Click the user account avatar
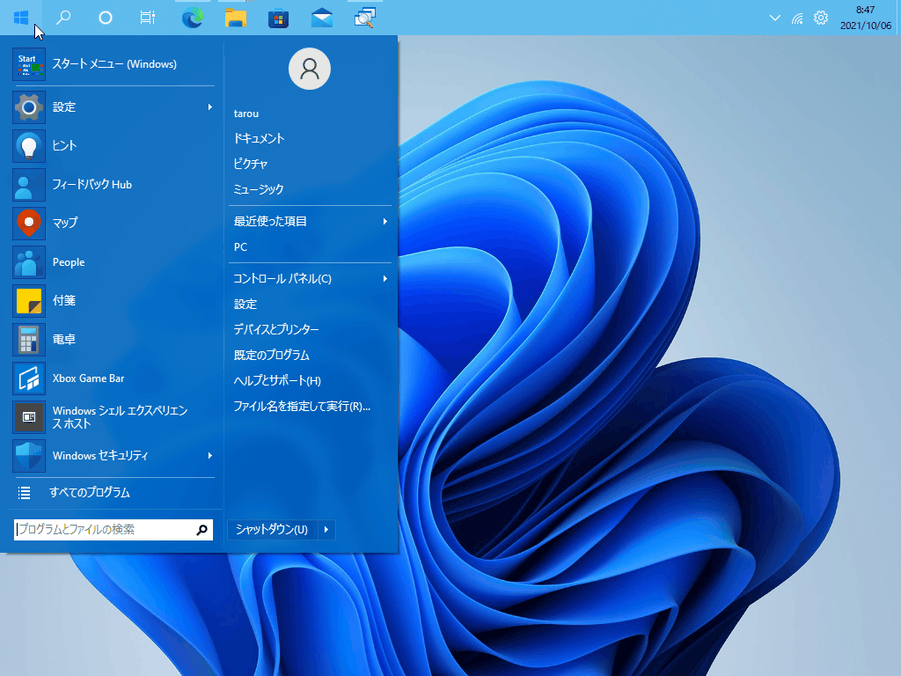 (x=309, y=69)
